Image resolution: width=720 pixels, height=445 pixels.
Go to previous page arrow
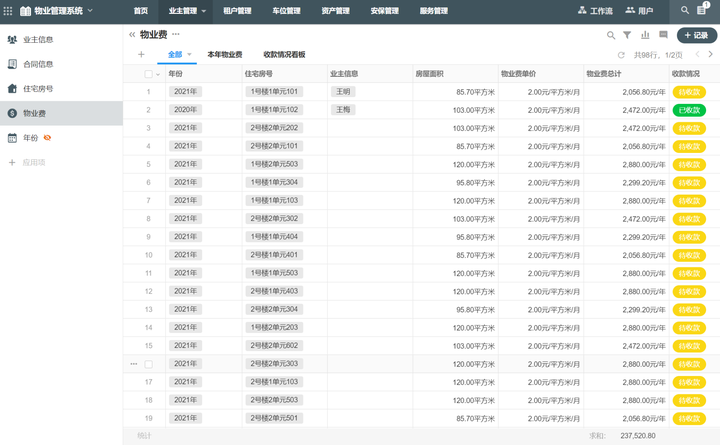(x=697, y=54)
